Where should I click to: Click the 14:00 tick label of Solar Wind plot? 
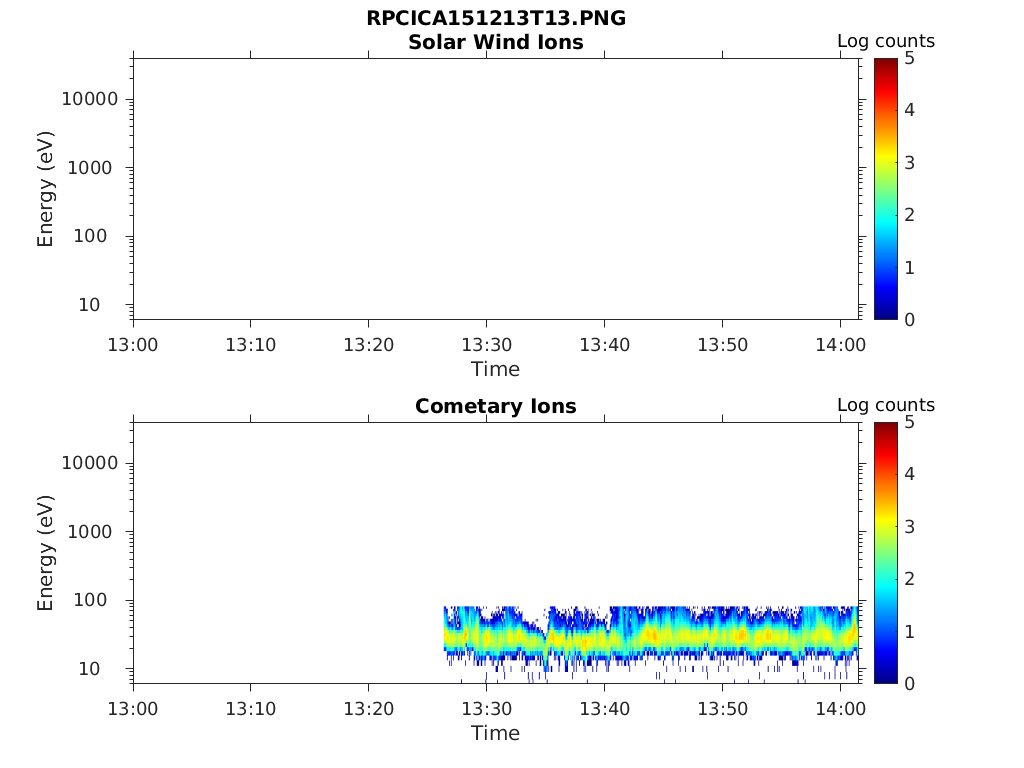[840, 345]
